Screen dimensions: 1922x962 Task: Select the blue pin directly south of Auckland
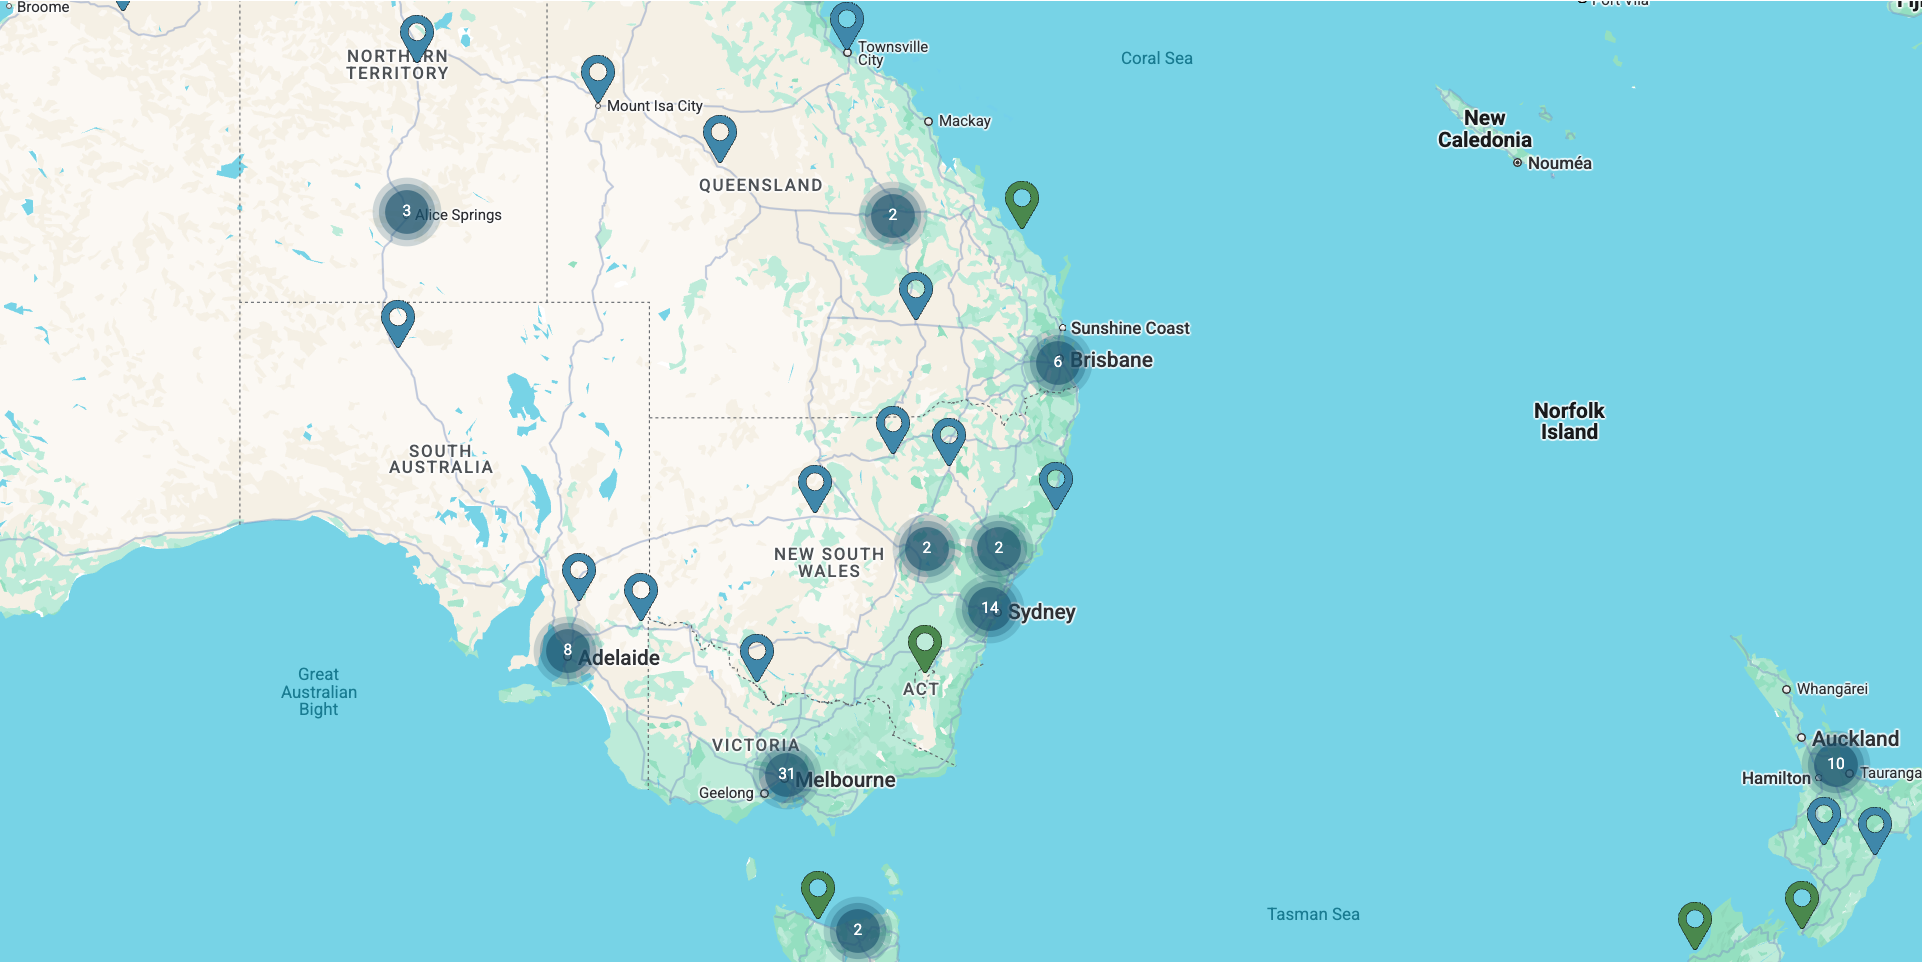point(1823,818)
